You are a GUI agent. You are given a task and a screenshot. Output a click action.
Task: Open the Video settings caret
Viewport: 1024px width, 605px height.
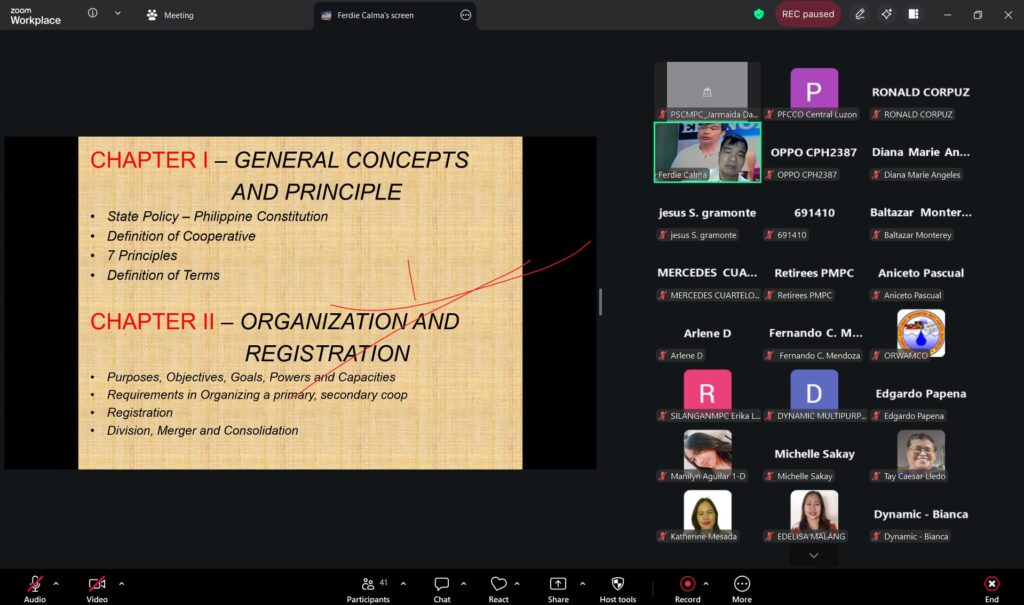pos(122,583)
